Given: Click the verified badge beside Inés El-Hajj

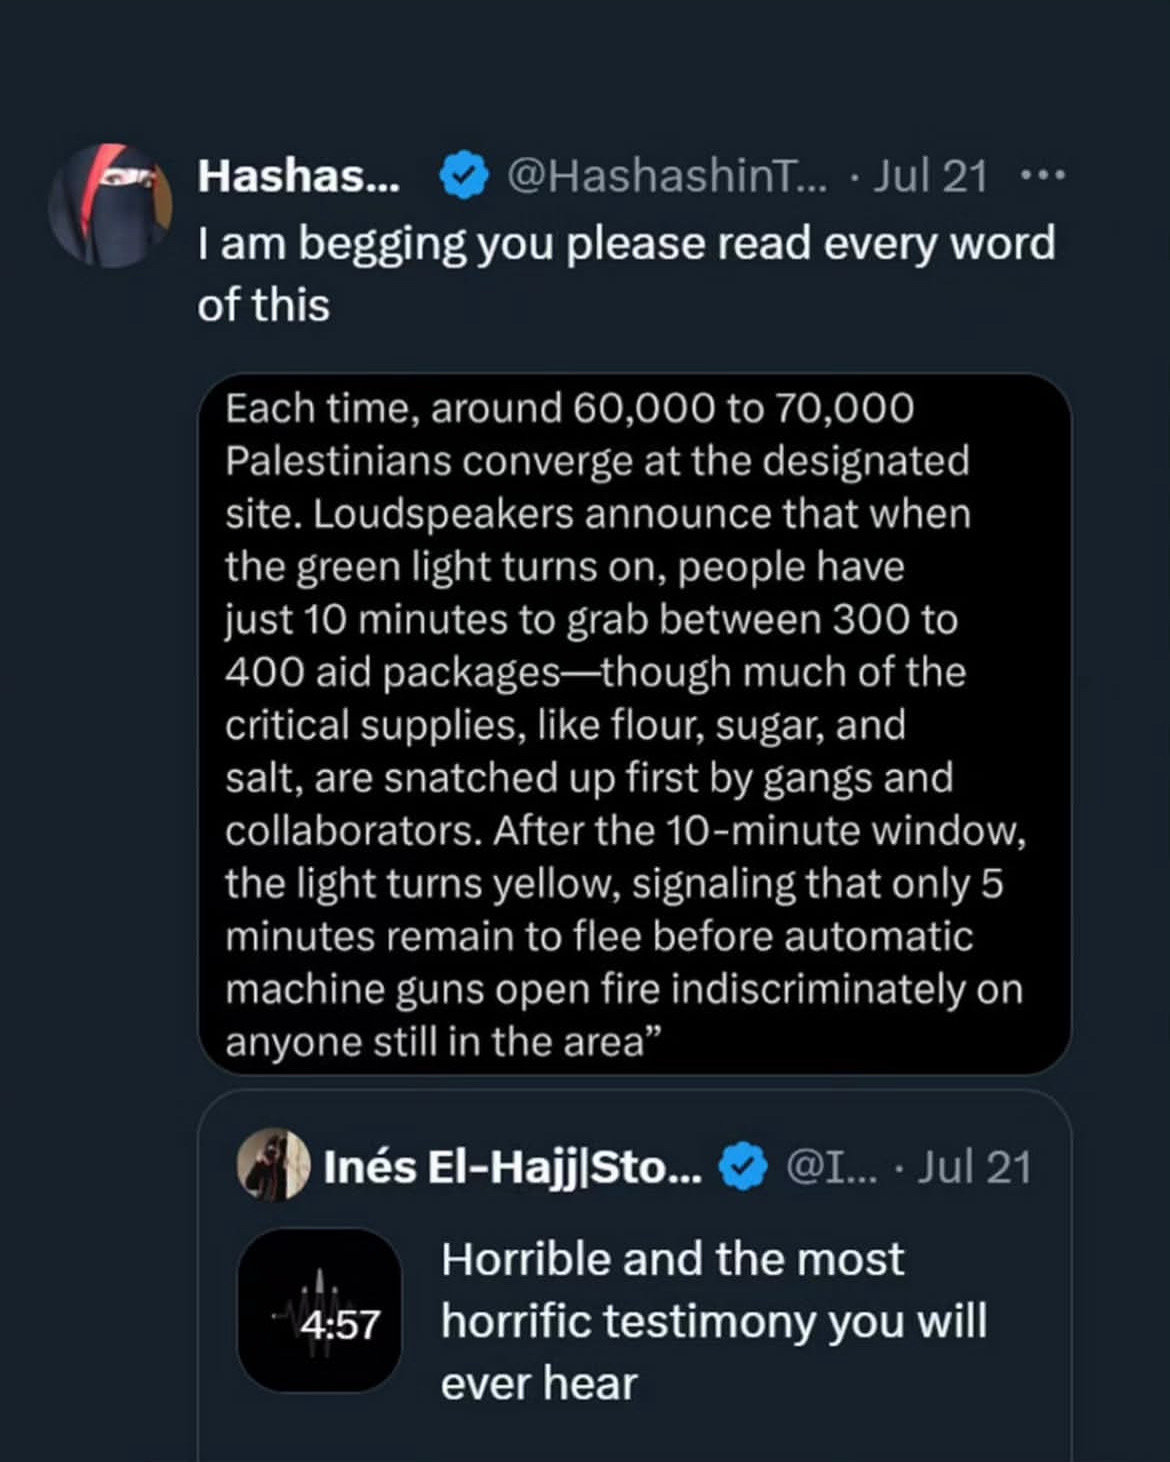Looking at the screenshot, I should (742, 1167).
